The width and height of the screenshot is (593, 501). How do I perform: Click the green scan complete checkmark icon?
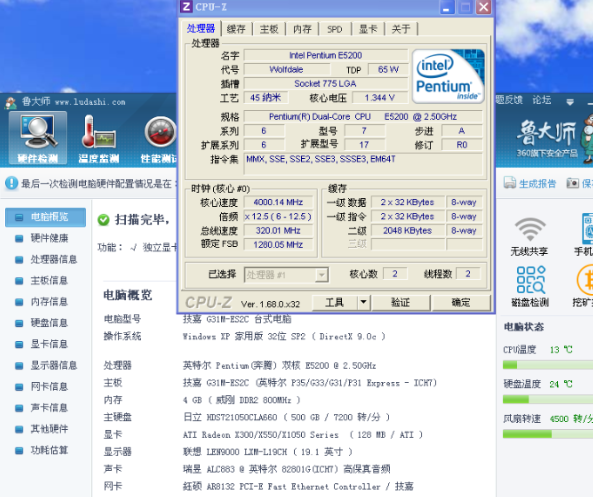click(x=103, y=220)
